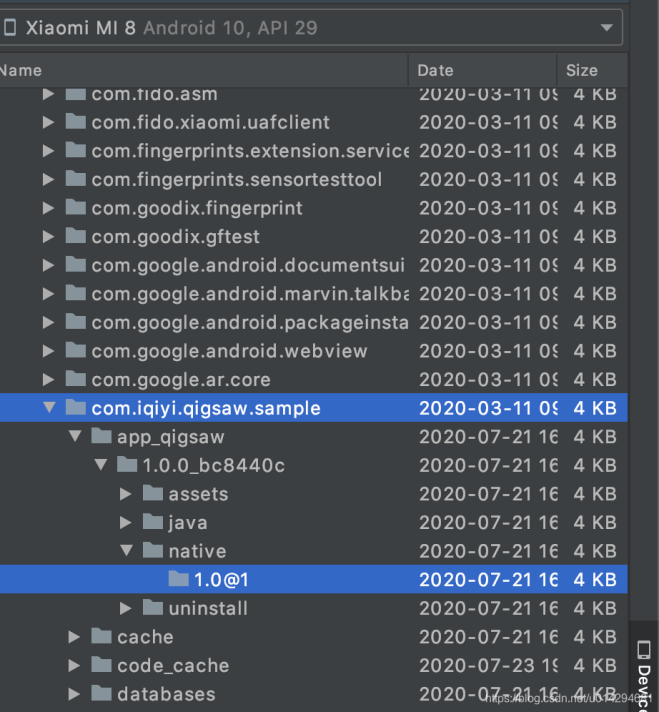659x712 pixels.
Task: Expand the java folder
Action: (x=125, y=523)
